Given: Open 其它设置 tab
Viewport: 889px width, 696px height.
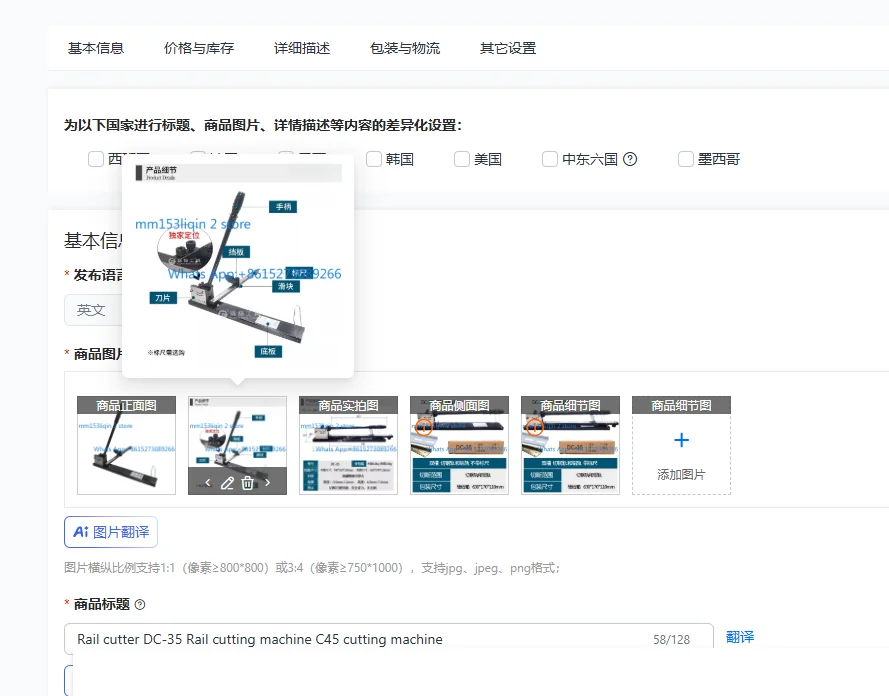Looking at the screenshot, I should point(508,48).
